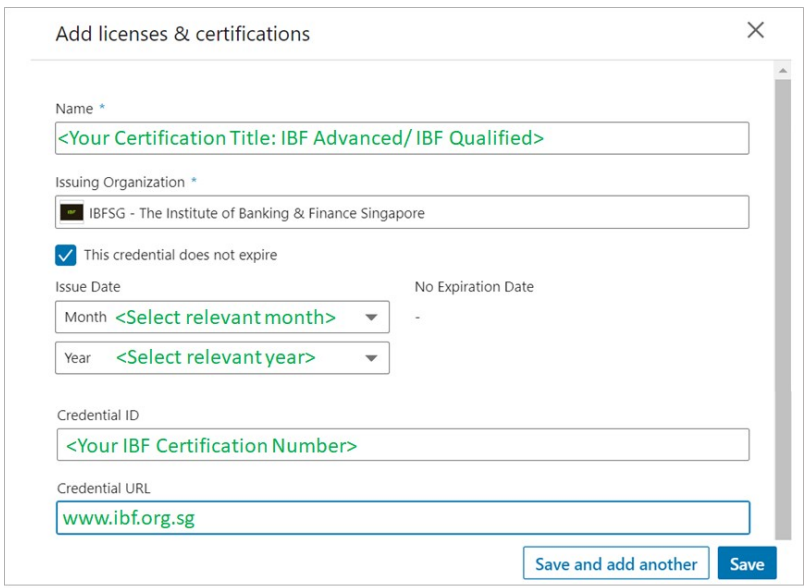Click the Credential ID input field

pyautogui.click(x=403, y=444)
